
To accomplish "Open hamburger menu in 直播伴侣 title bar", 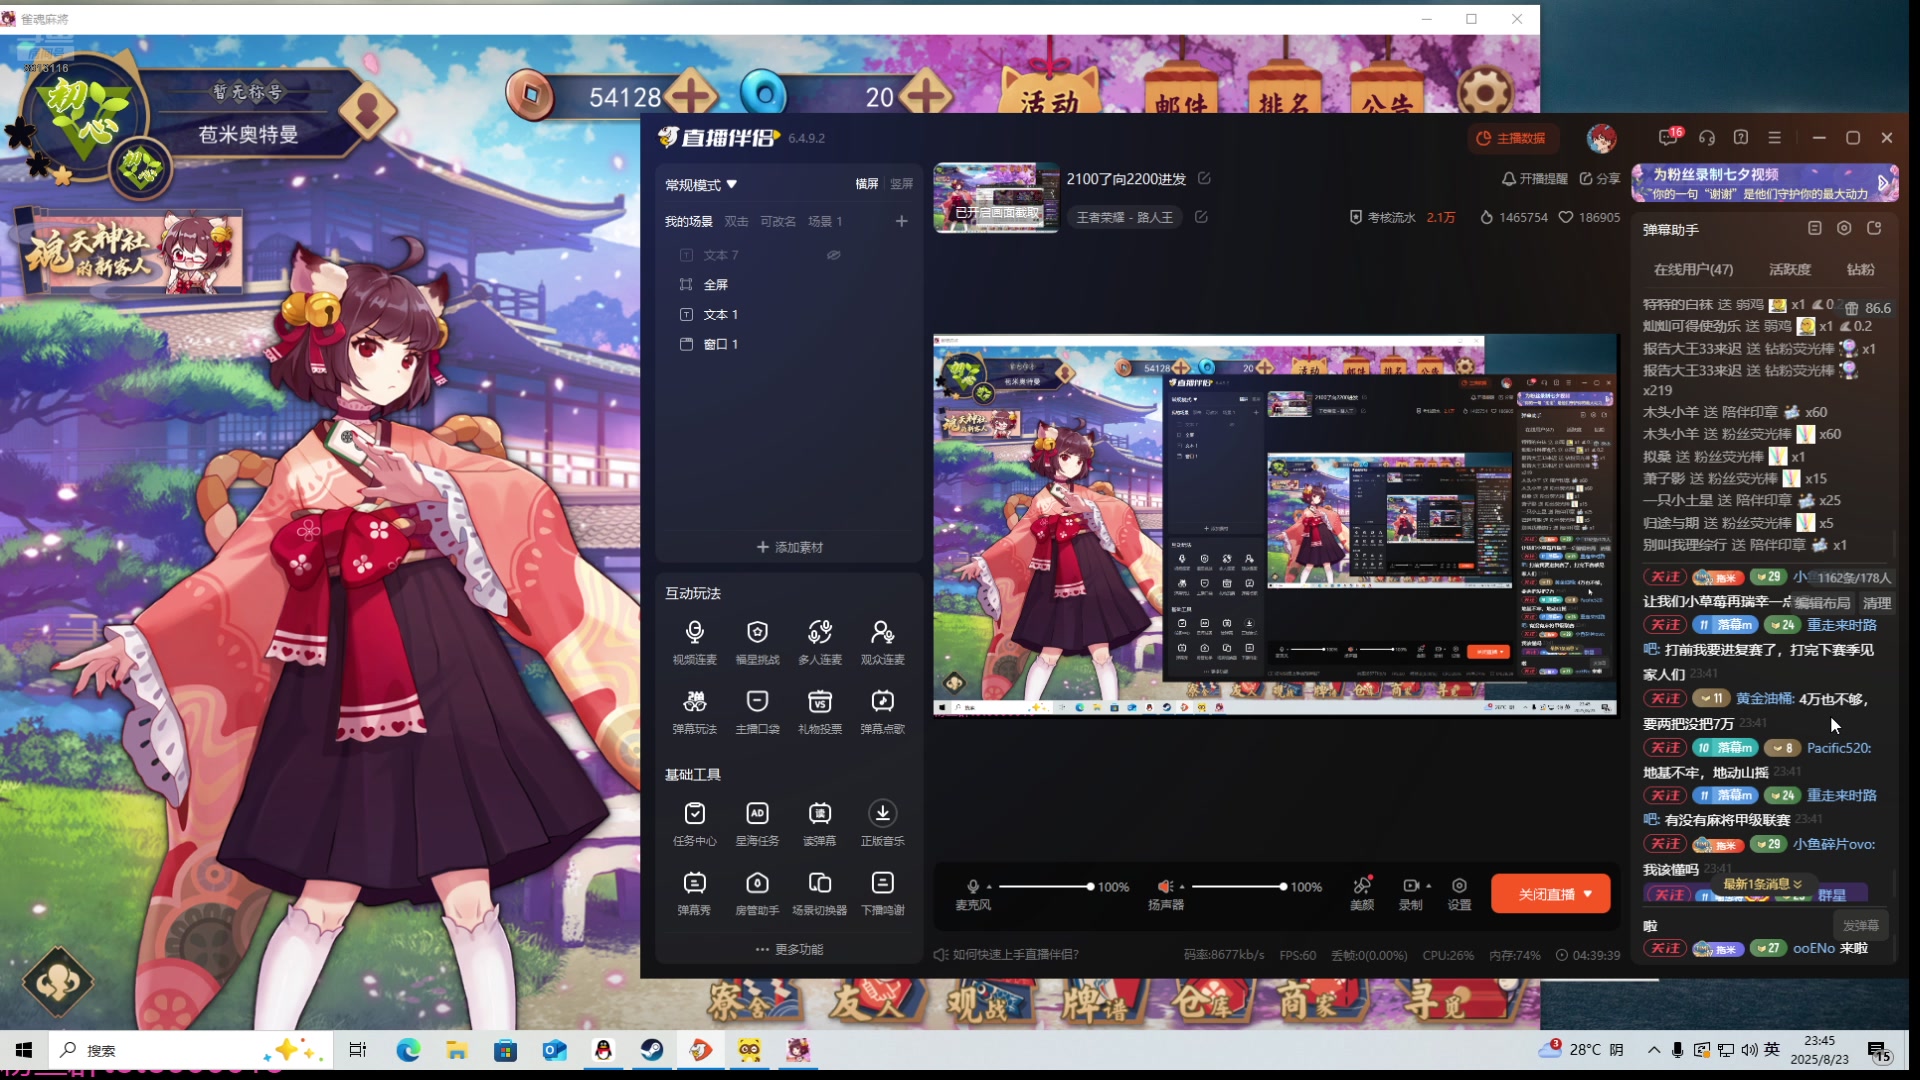I will (x=1775, y=137).
